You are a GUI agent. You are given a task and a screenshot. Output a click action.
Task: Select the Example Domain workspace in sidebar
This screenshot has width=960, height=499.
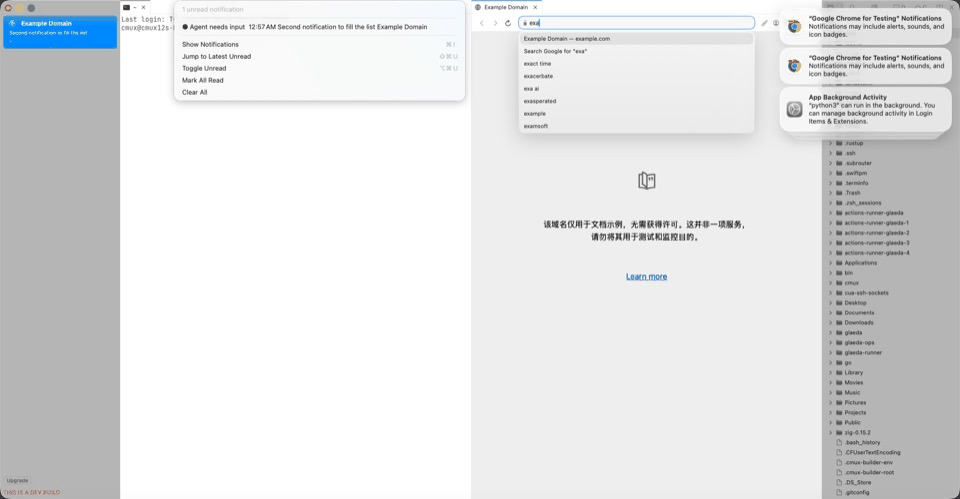pos(60,32)
